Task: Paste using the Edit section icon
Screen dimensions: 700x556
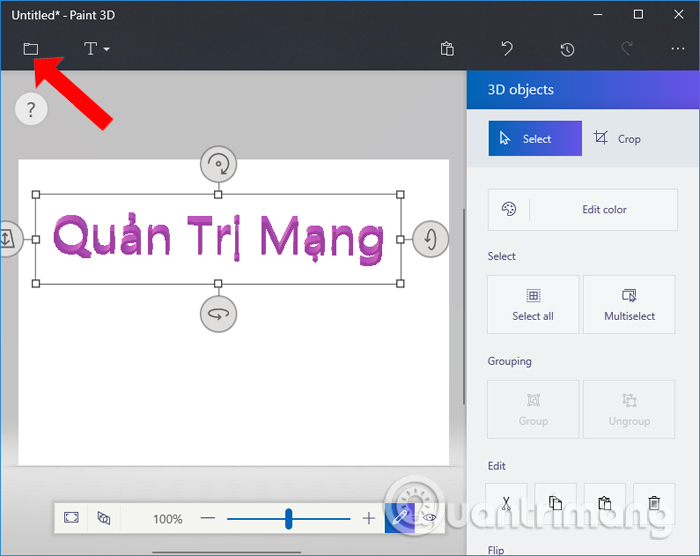Action: (604, 503)
